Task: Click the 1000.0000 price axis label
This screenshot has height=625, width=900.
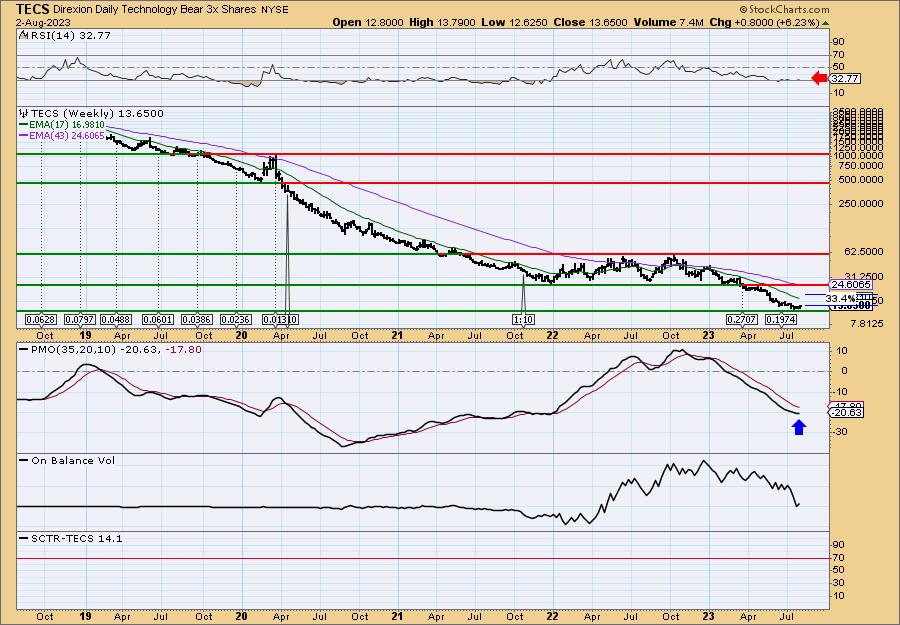Action: point(857,156)
